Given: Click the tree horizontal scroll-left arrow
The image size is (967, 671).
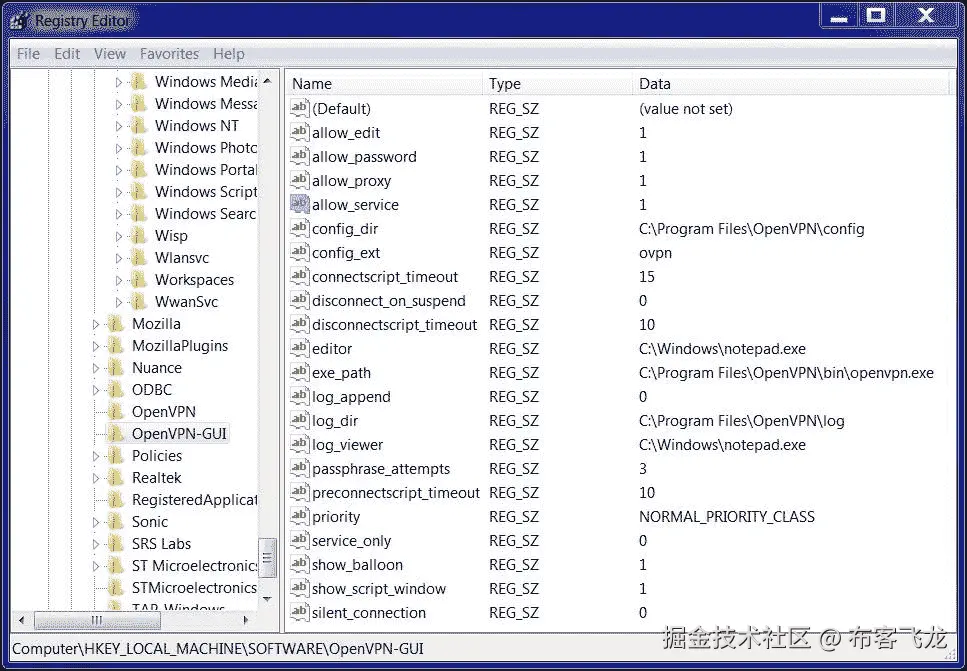Looking at the screenshot, I should pos(22,620).
